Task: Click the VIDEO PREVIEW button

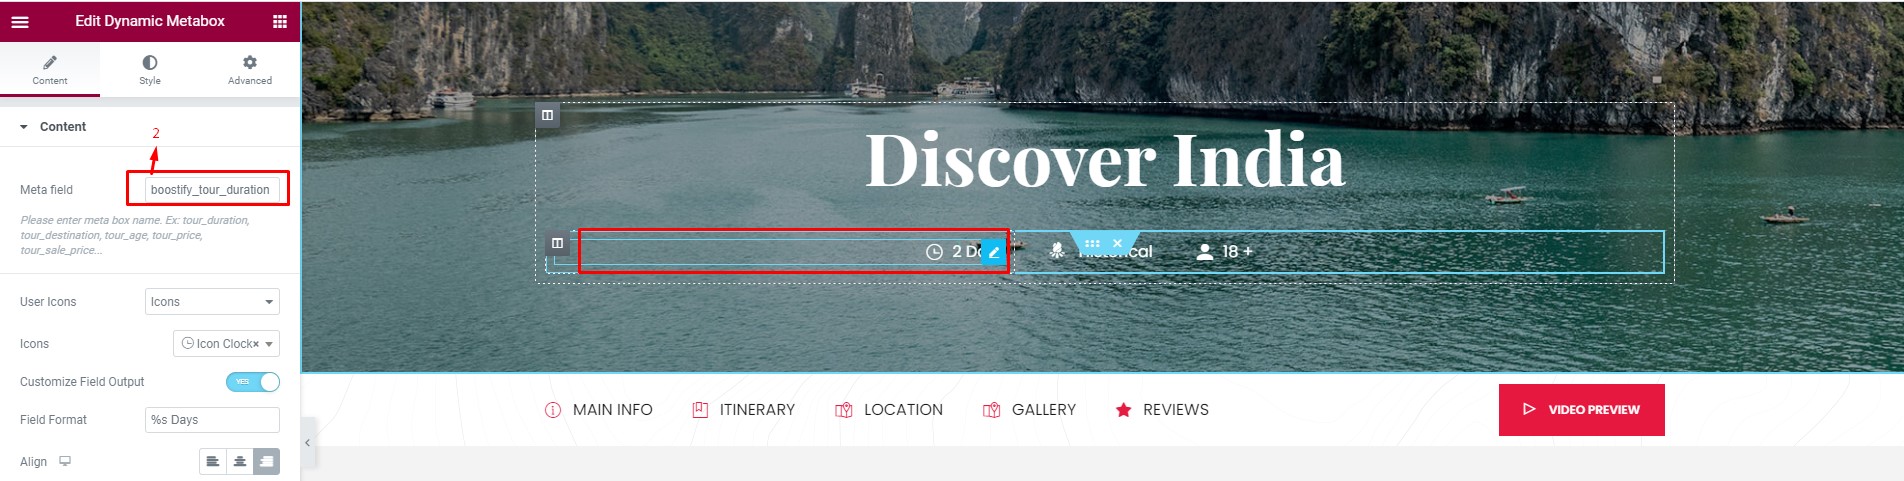Action: tap(1581, 410)
